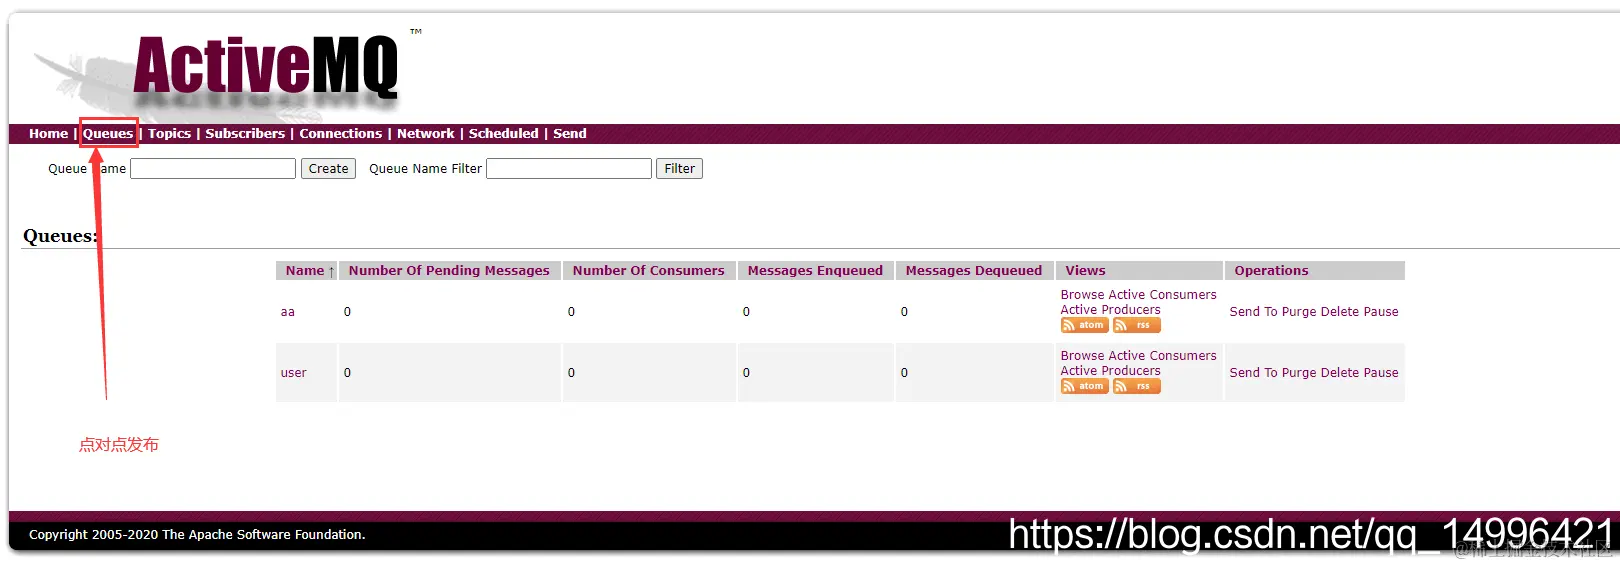Open the atom feed for queue aa
Image resolution: width=1620 pixels, height=566 pixels.
pyautogui.click(x=1085, y=325)
